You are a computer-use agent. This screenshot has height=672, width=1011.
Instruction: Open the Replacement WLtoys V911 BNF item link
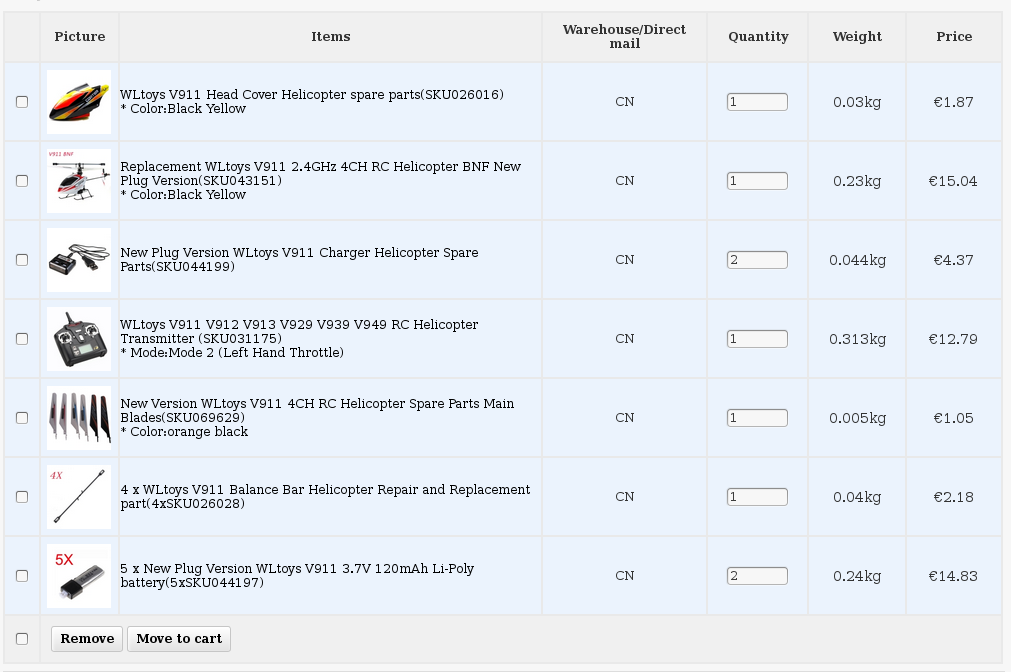320,173
